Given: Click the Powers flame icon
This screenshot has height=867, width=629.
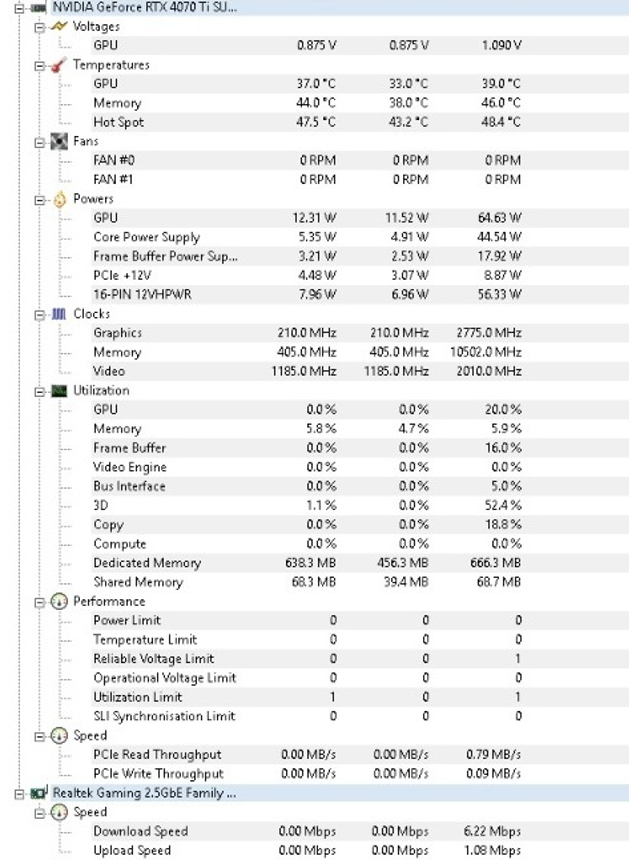Looking at the screenshot, I should (59, 199).
